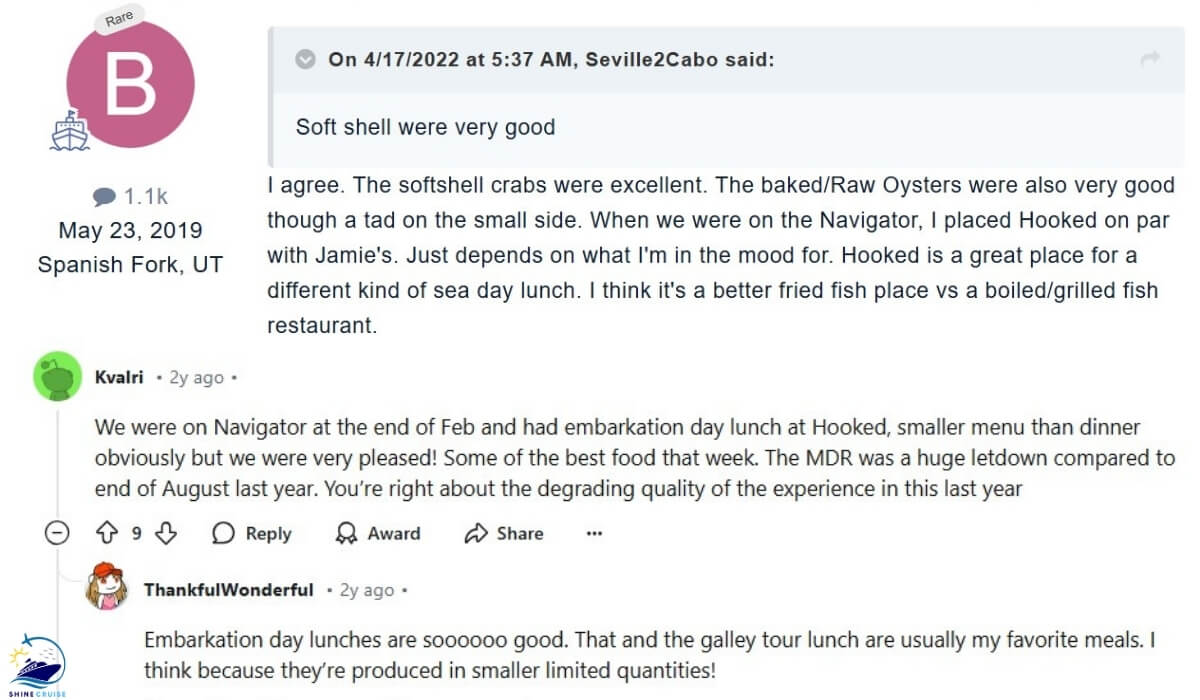The image size is (1200, 700).
Task: Open ThankfulWonderful's user profile link
Action: 229,590
